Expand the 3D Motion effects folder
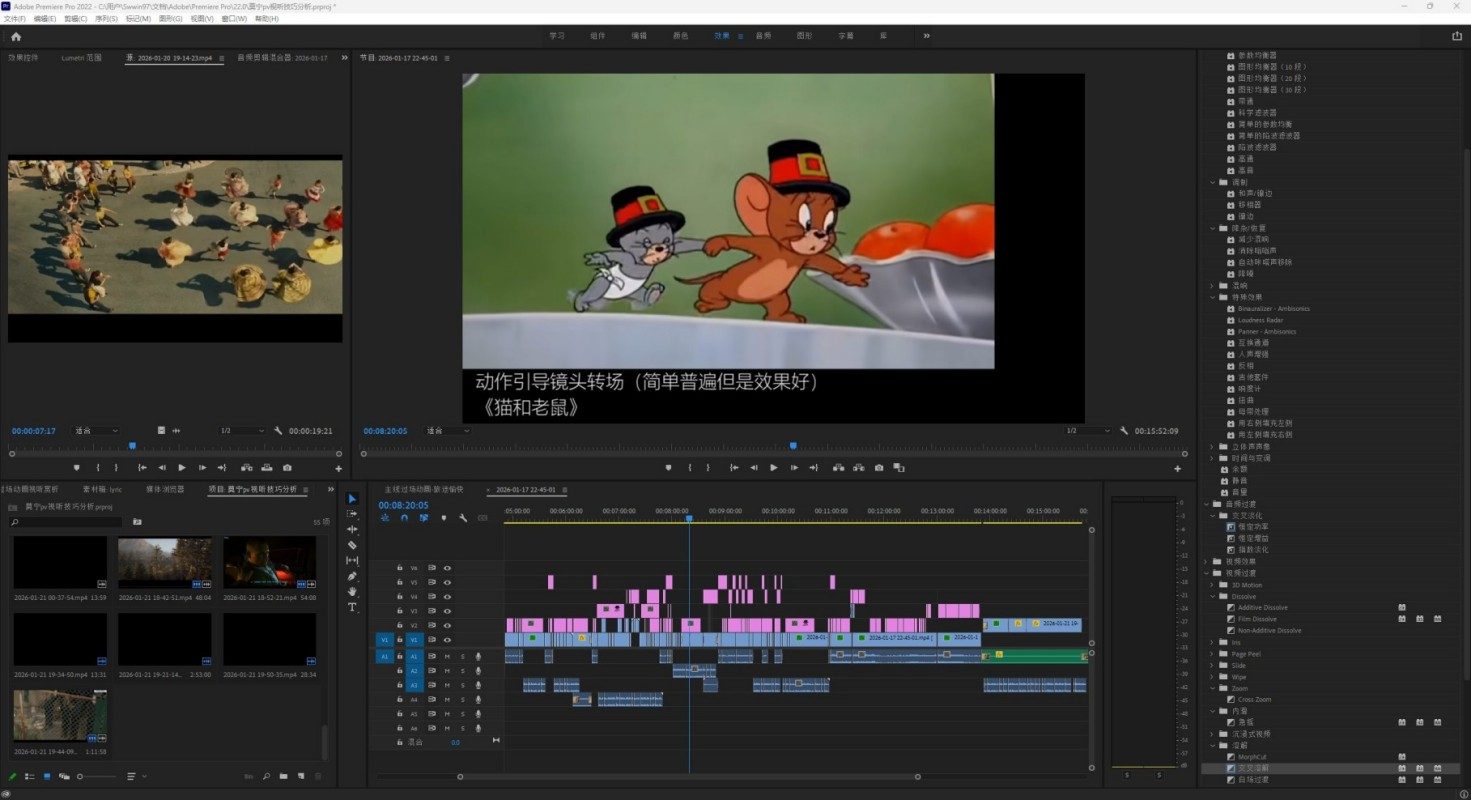 1213,585
